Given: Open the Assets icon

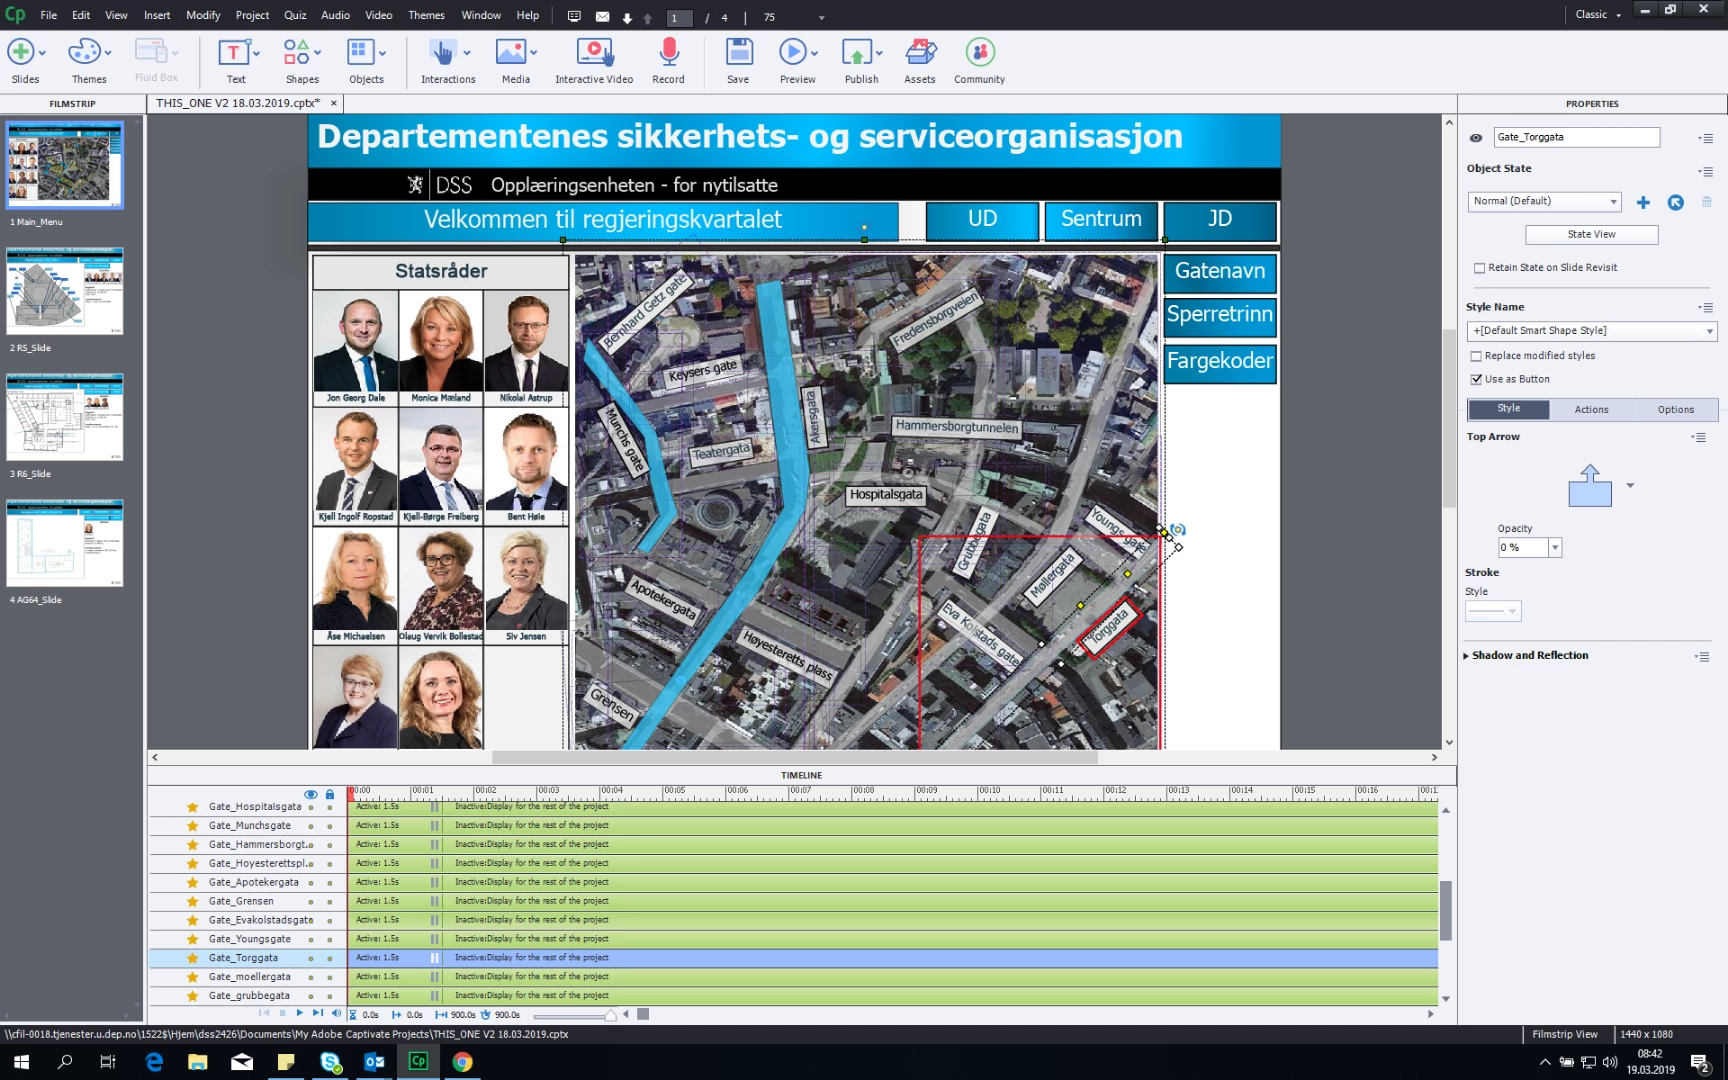Looking at the screenshot, I should pos(920,52).
